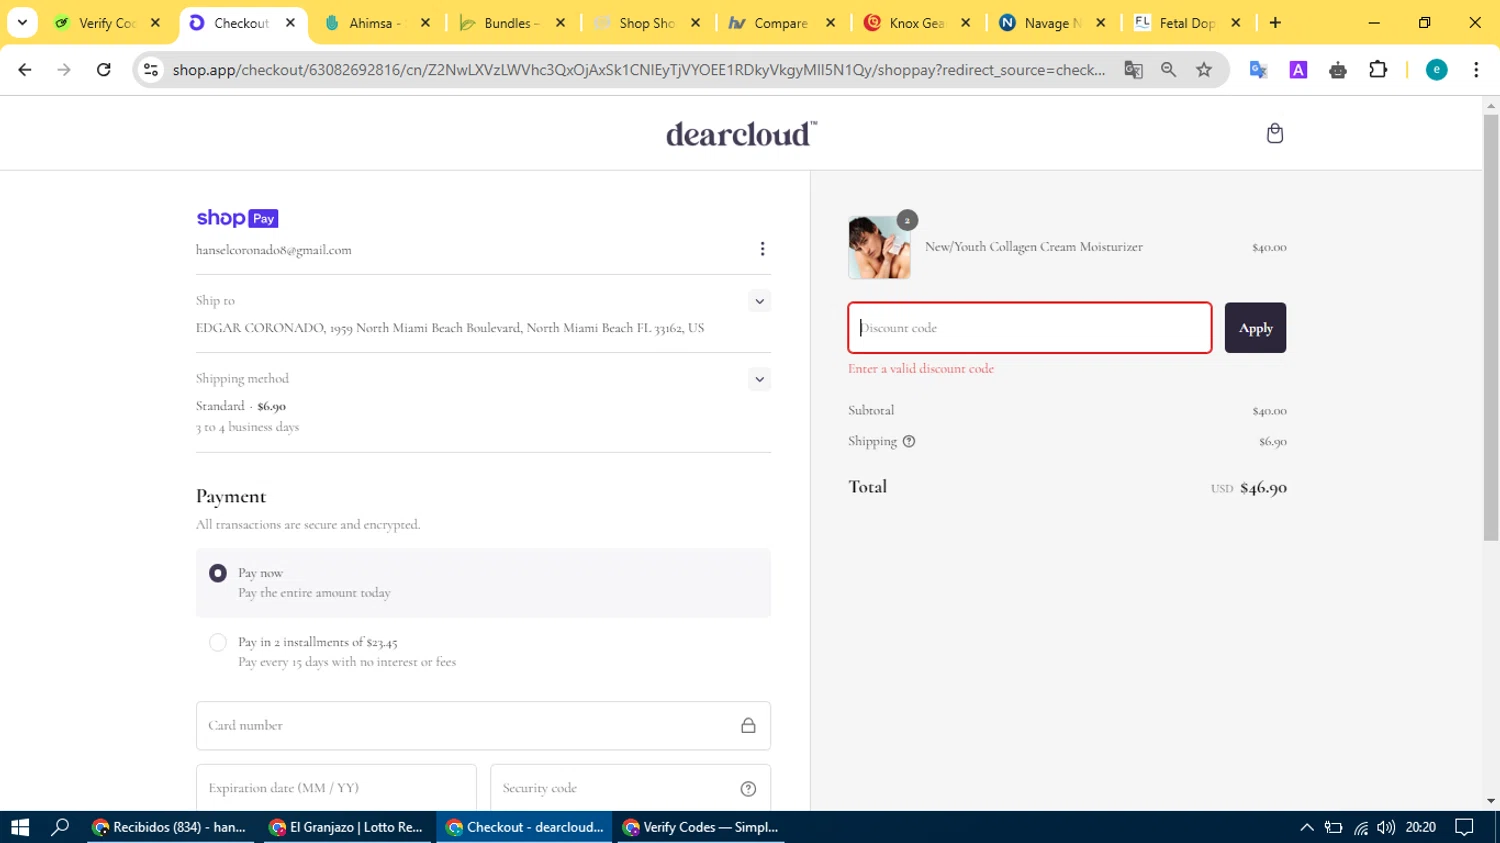This screenshot has height=843, width=1500.
Task: Open the Extensions puzzle icon
Action: coord(1378,69)
